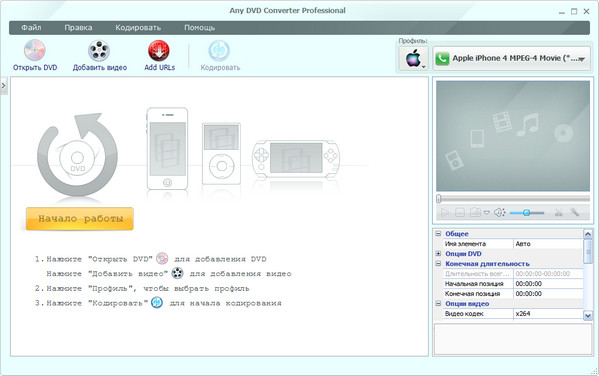The height and width of the screenshot is (376, 599).
Task: Click the properties panel scroll up arrow
Action: (x=588, y=233)
